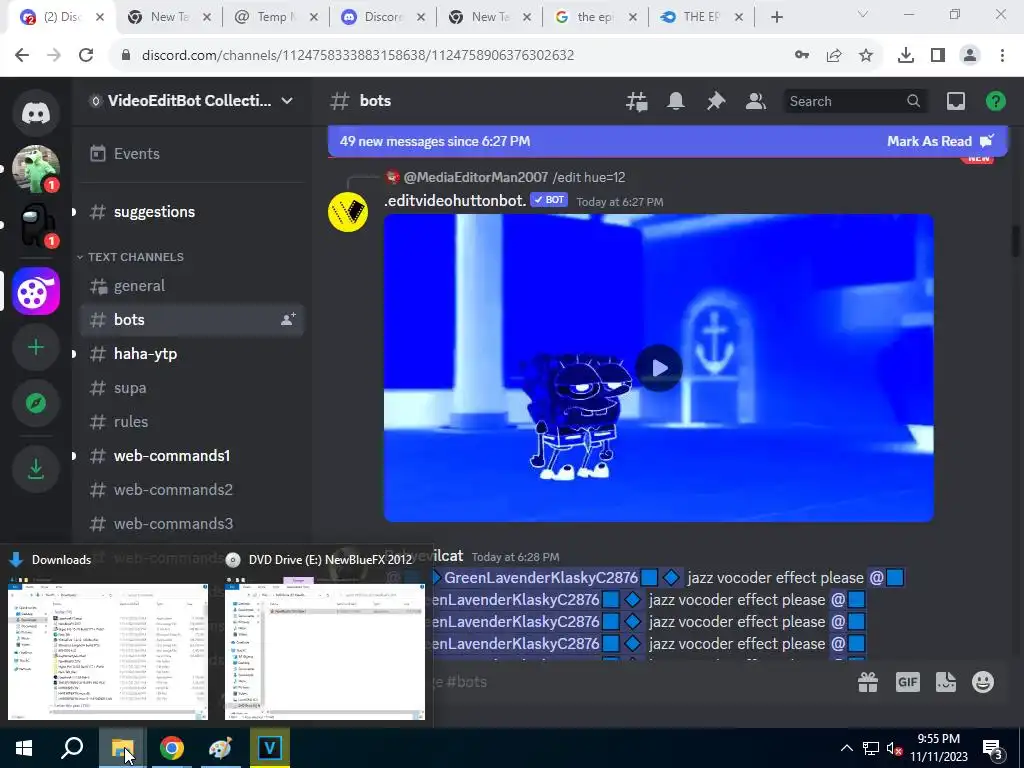The image size is (1024, 768).
Task: Open the web-commands1 channel
Action: 192,455
